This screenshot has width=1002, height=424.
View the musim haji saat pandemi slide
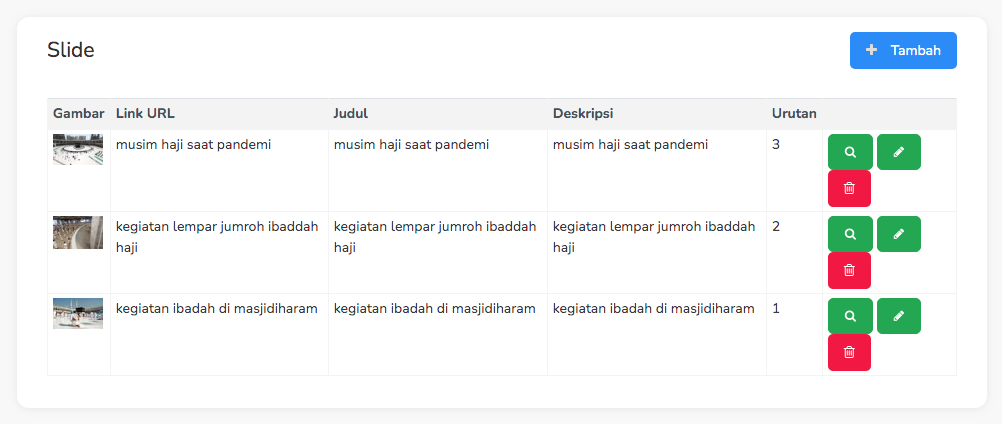pos(850,152)
